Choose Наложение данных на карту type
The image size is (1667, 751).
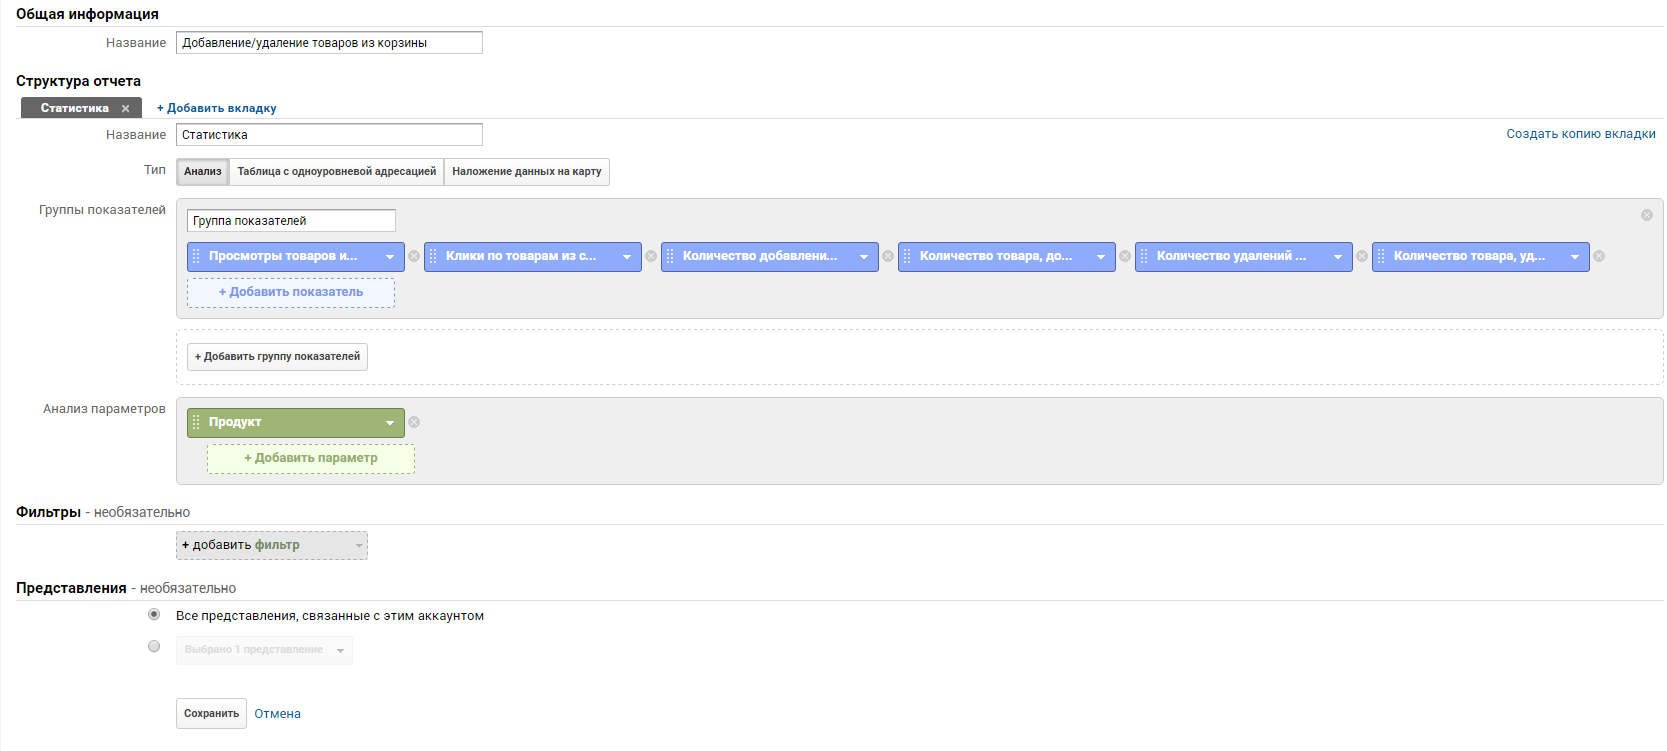(527, 172)
